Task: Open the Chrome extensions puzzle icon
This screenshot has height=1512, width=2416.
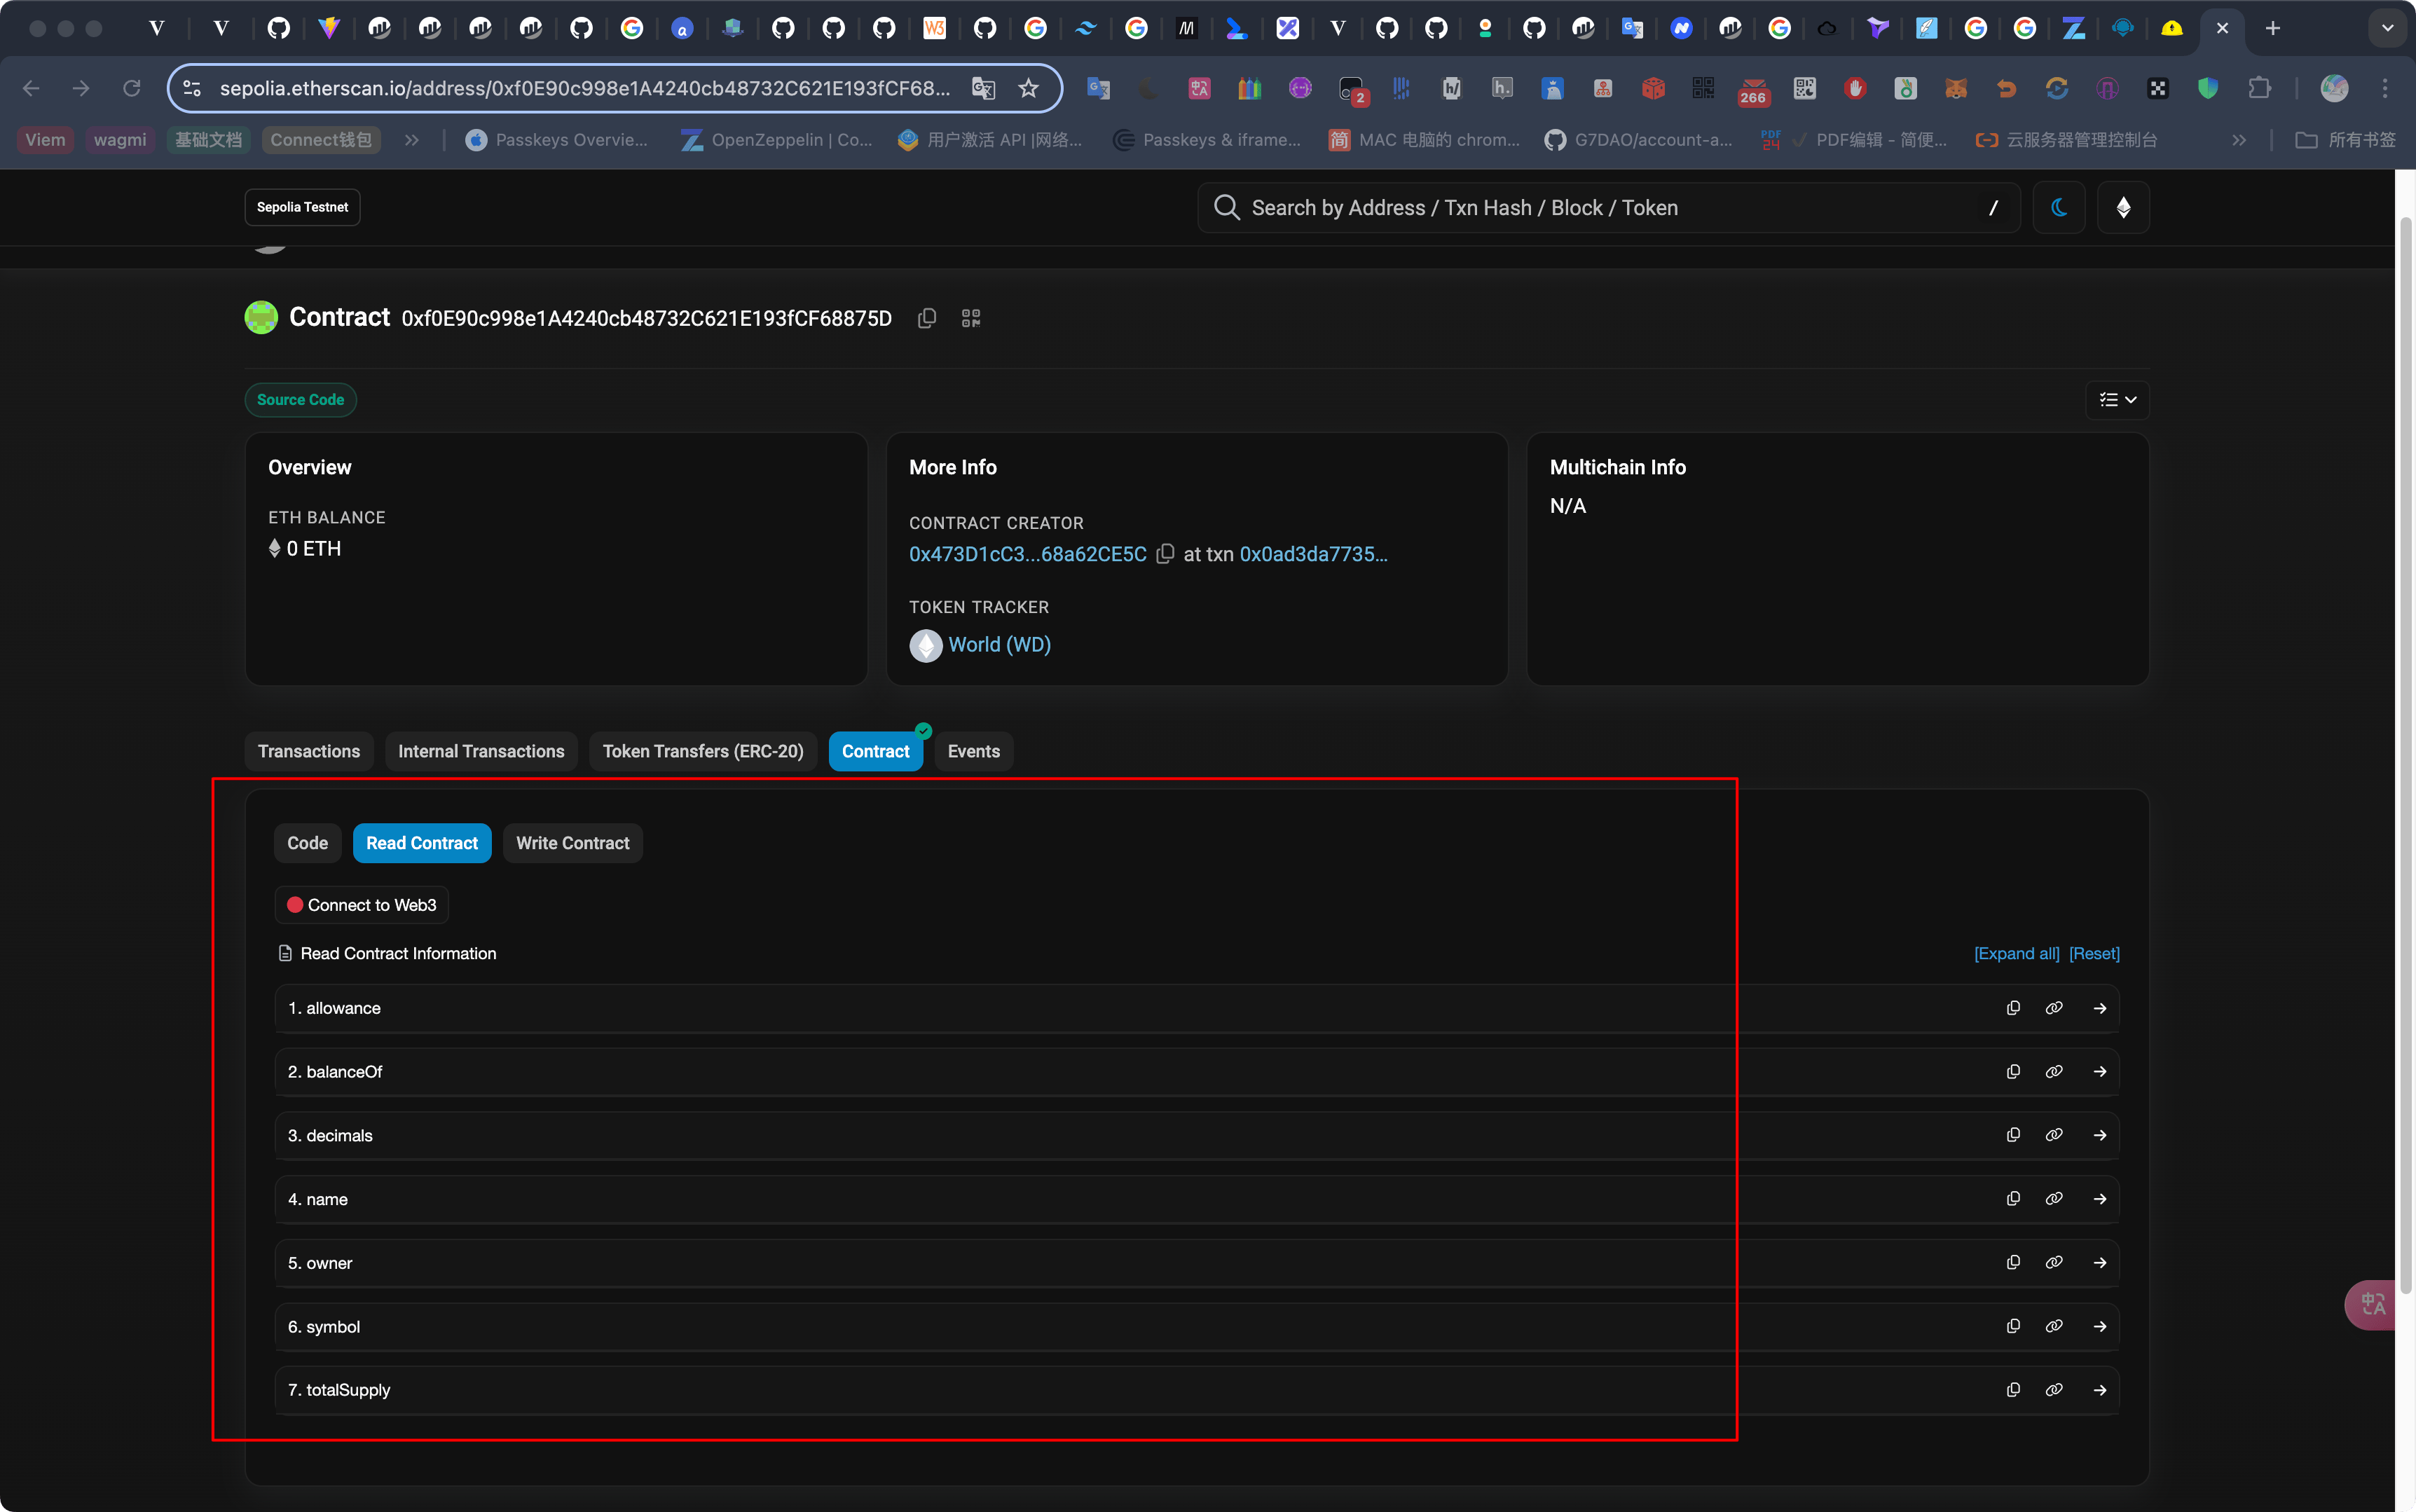Action: tap(2259, 88)
